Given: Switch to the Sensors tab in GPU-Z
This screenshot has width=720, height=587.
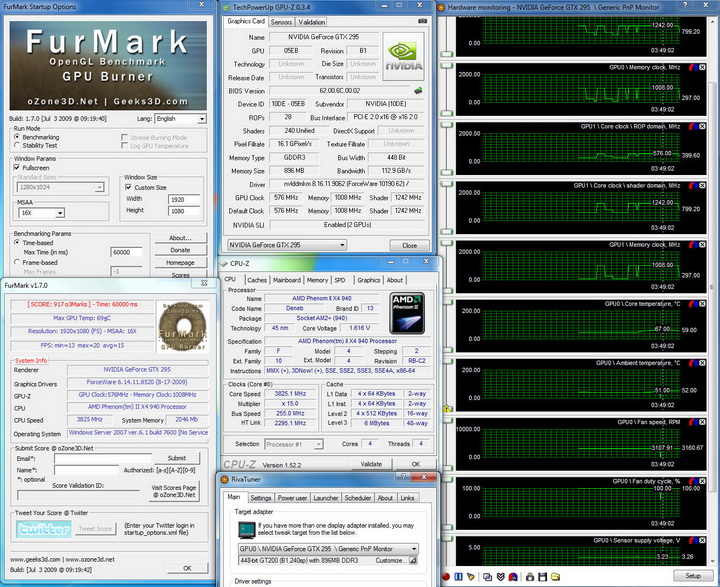Looking at the screenshot, I should coord(281,22).
